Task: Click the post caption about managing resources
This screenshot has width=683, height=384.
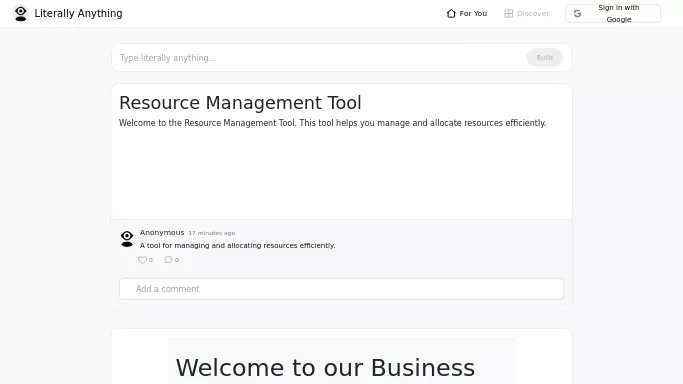Action: pyautogui.click(x=237, y=246)
